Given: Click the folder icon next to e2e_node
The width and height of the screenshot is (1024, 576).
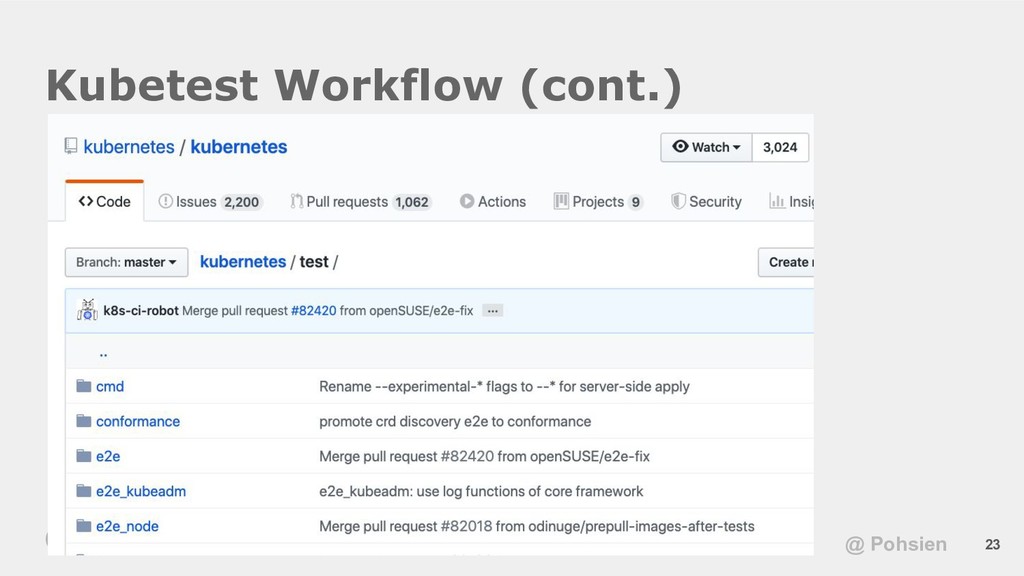Looking at the screenshot, I should tap(84, 526).
